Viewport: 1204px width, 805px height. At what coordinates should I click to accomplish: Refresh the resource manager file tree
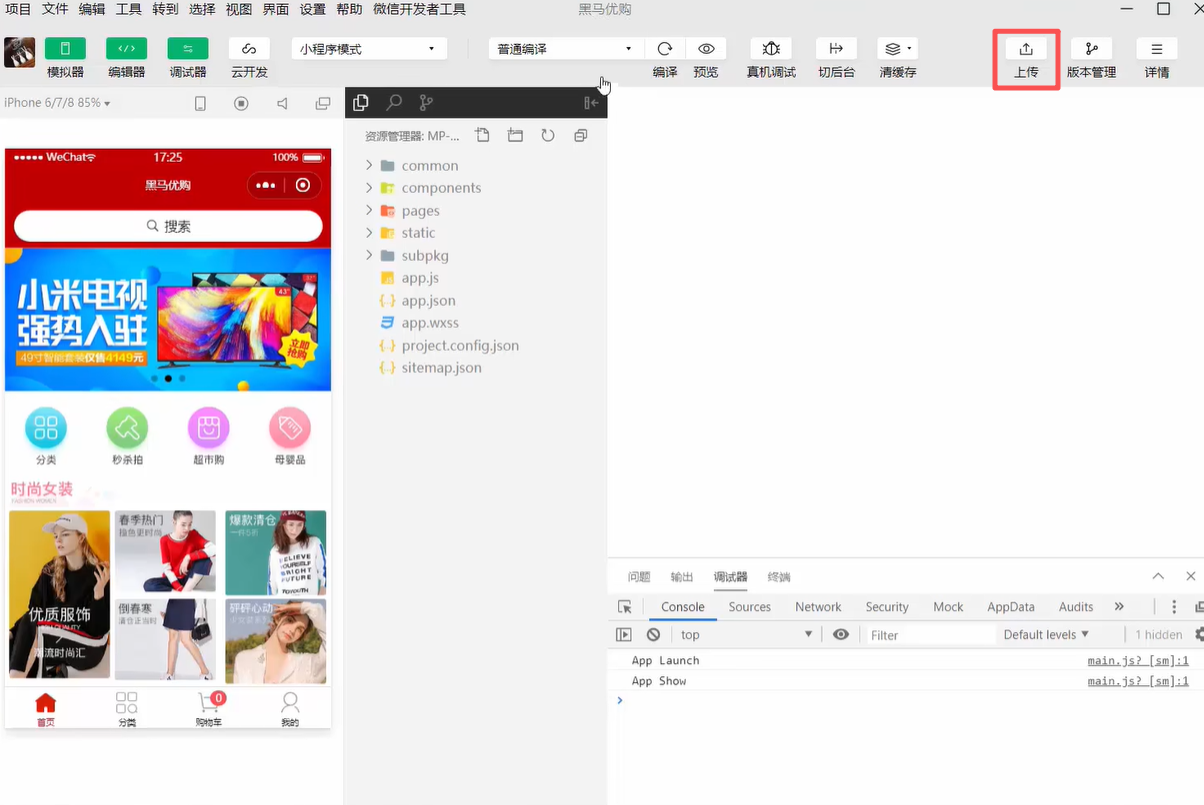pos(548,136)
